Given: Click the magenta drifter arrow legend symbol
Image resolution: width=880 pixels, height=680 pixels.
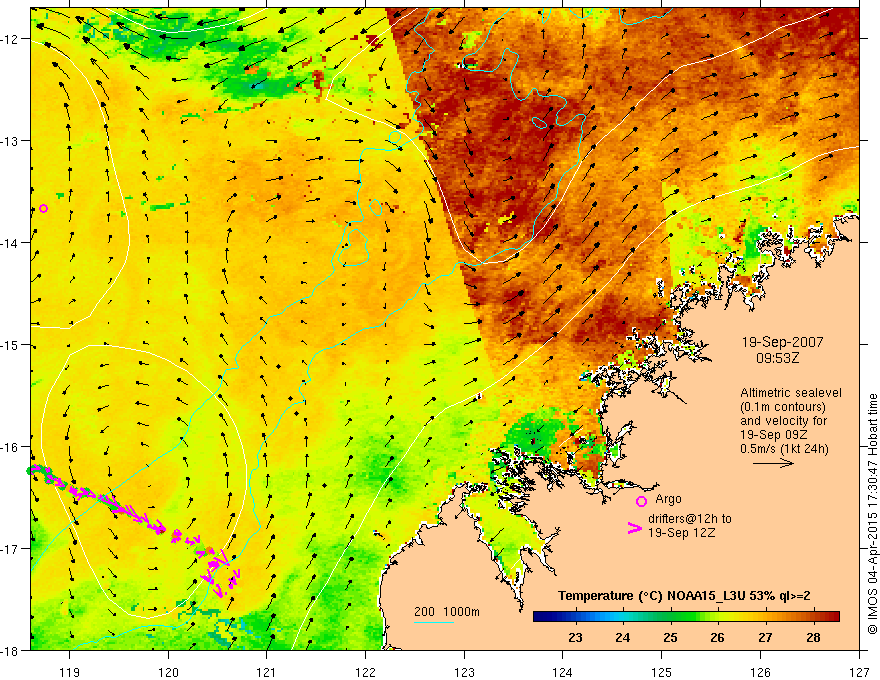Looking at the screenshot, I should 635,528.
